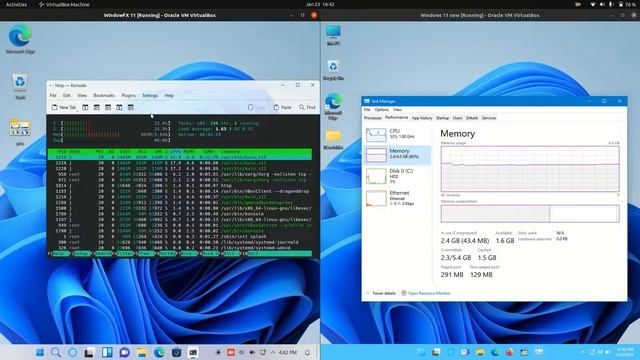Screen dimensions: 640x360
Task: Expand hidden tray icons chevron in WindowsFX taskbar
Action: coord(273,352)
